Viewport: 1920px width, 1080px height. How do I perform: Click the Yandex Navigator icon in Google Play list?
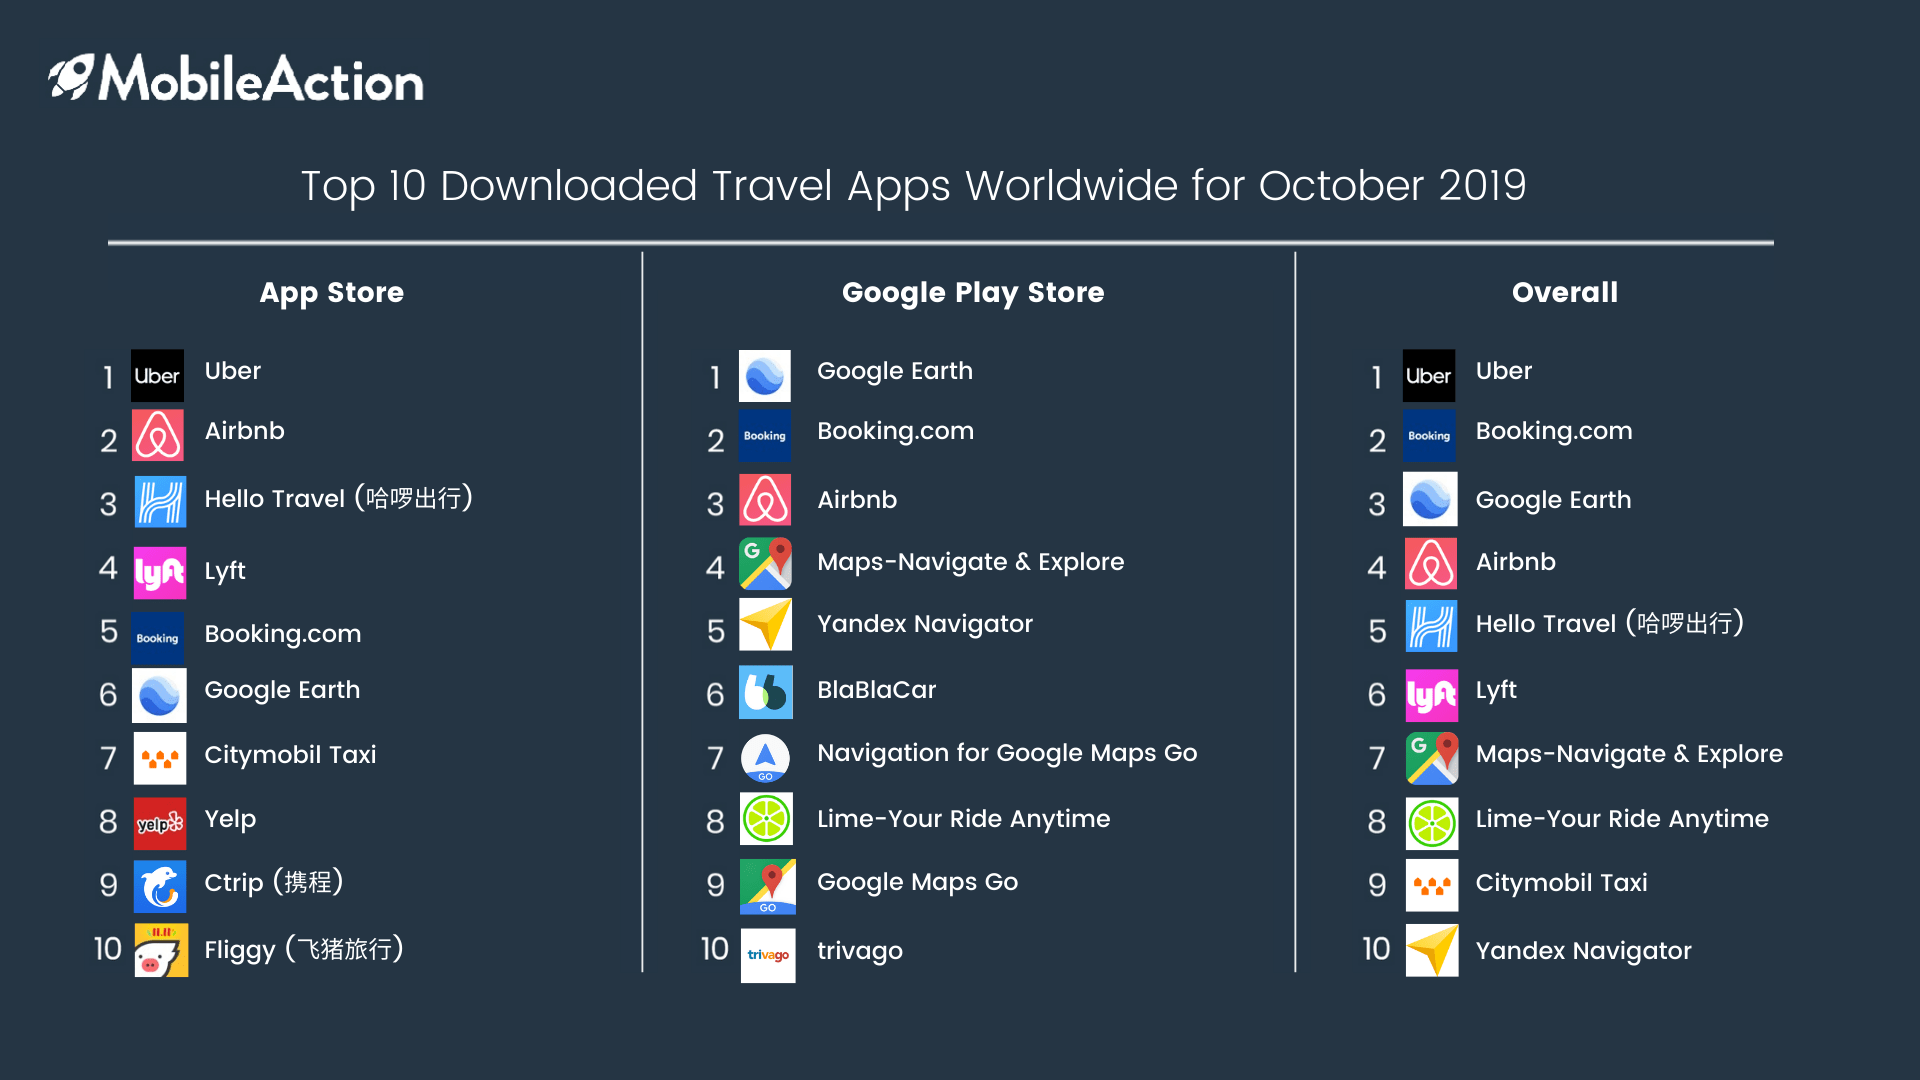pos(766,625)
